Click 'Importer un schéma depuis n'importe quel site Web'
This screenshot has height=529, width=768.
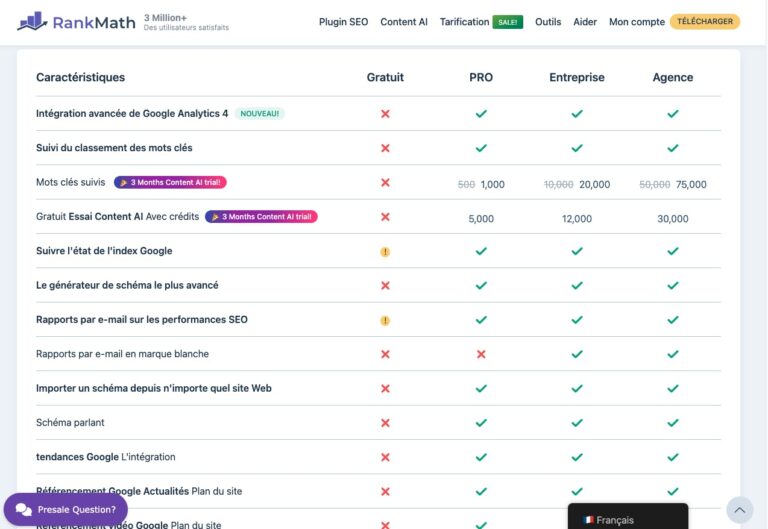click(x=154, y=388)
